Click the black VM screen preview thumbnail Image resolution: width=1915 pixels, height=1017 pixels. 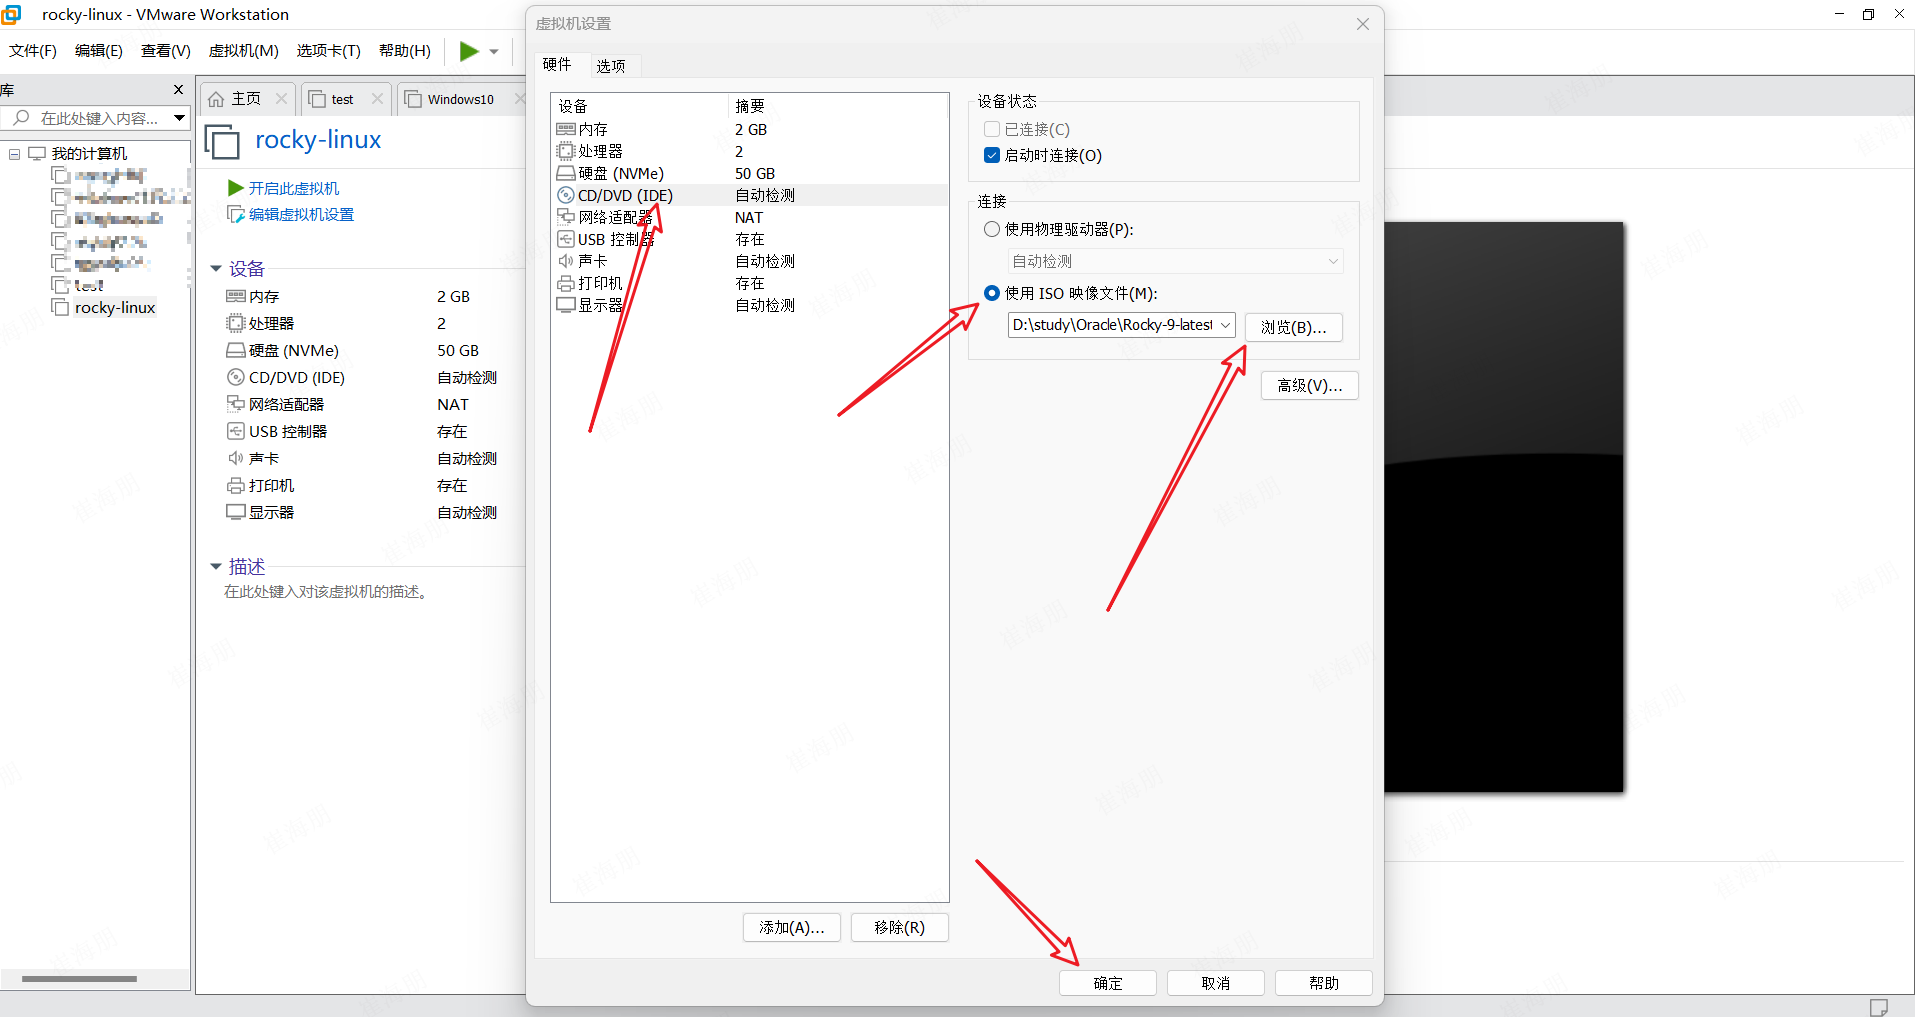(1504, 507)
